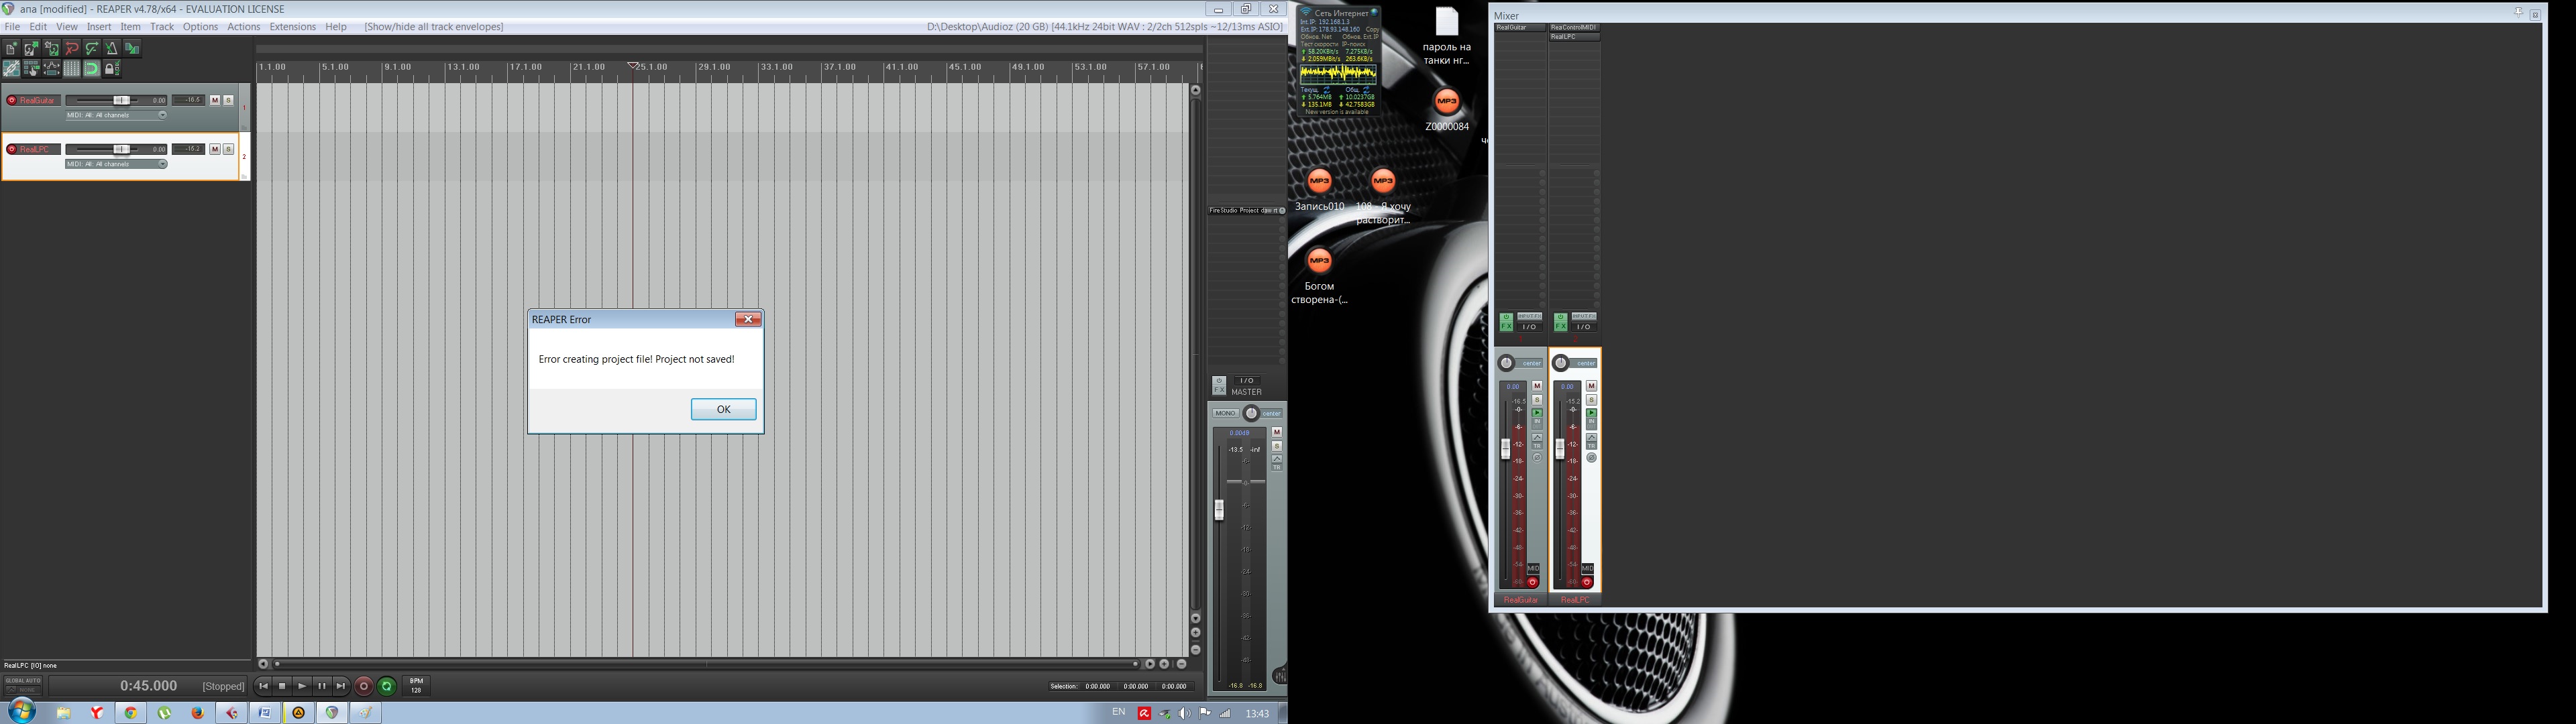Click the grid lines toolbar icon
The image size is (2576, 724).
(71, 69)
